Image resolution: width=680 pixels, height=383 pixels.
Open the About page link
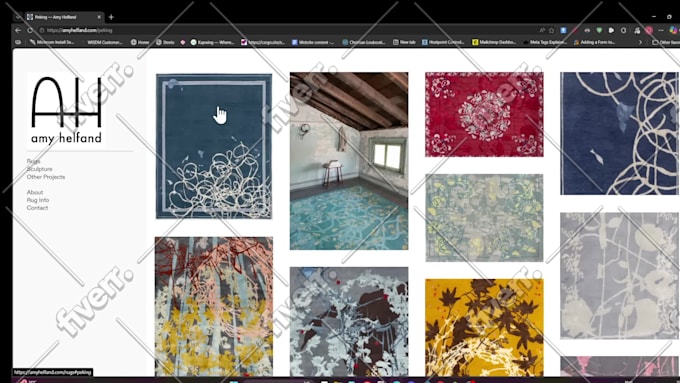(x=35, y=192)
